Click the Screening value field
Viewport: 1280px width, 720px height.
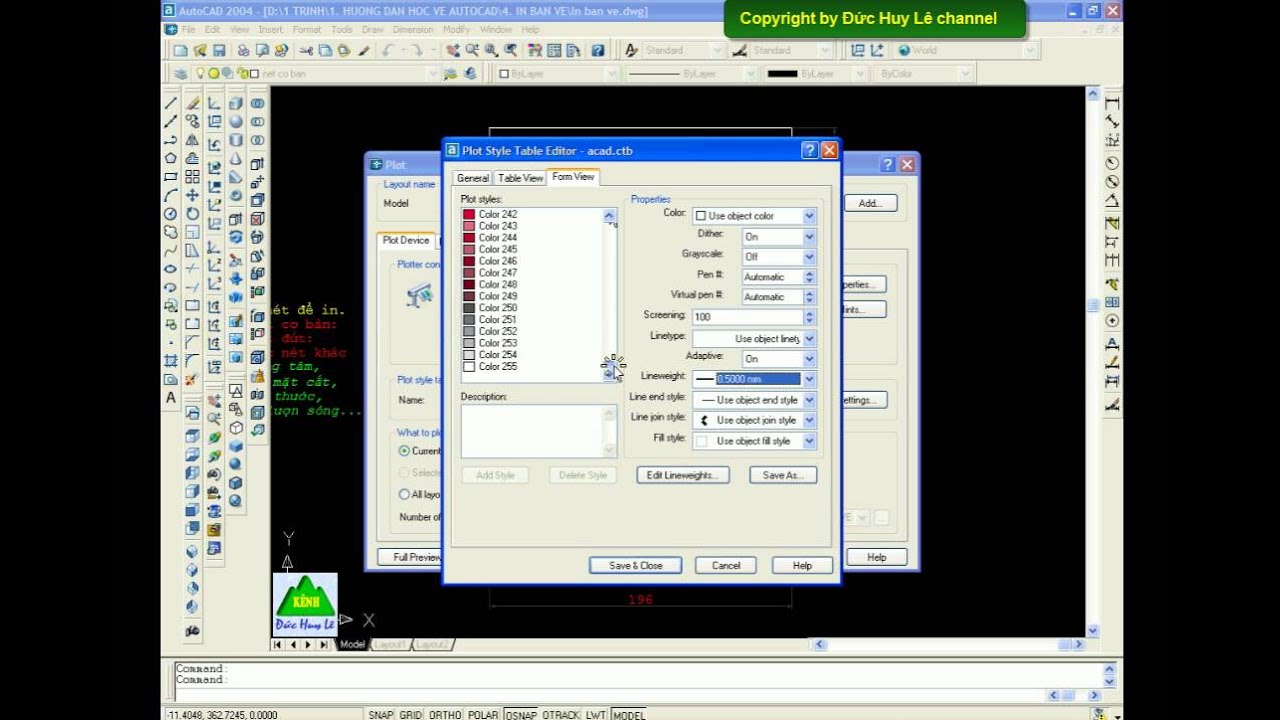(747, 316)
